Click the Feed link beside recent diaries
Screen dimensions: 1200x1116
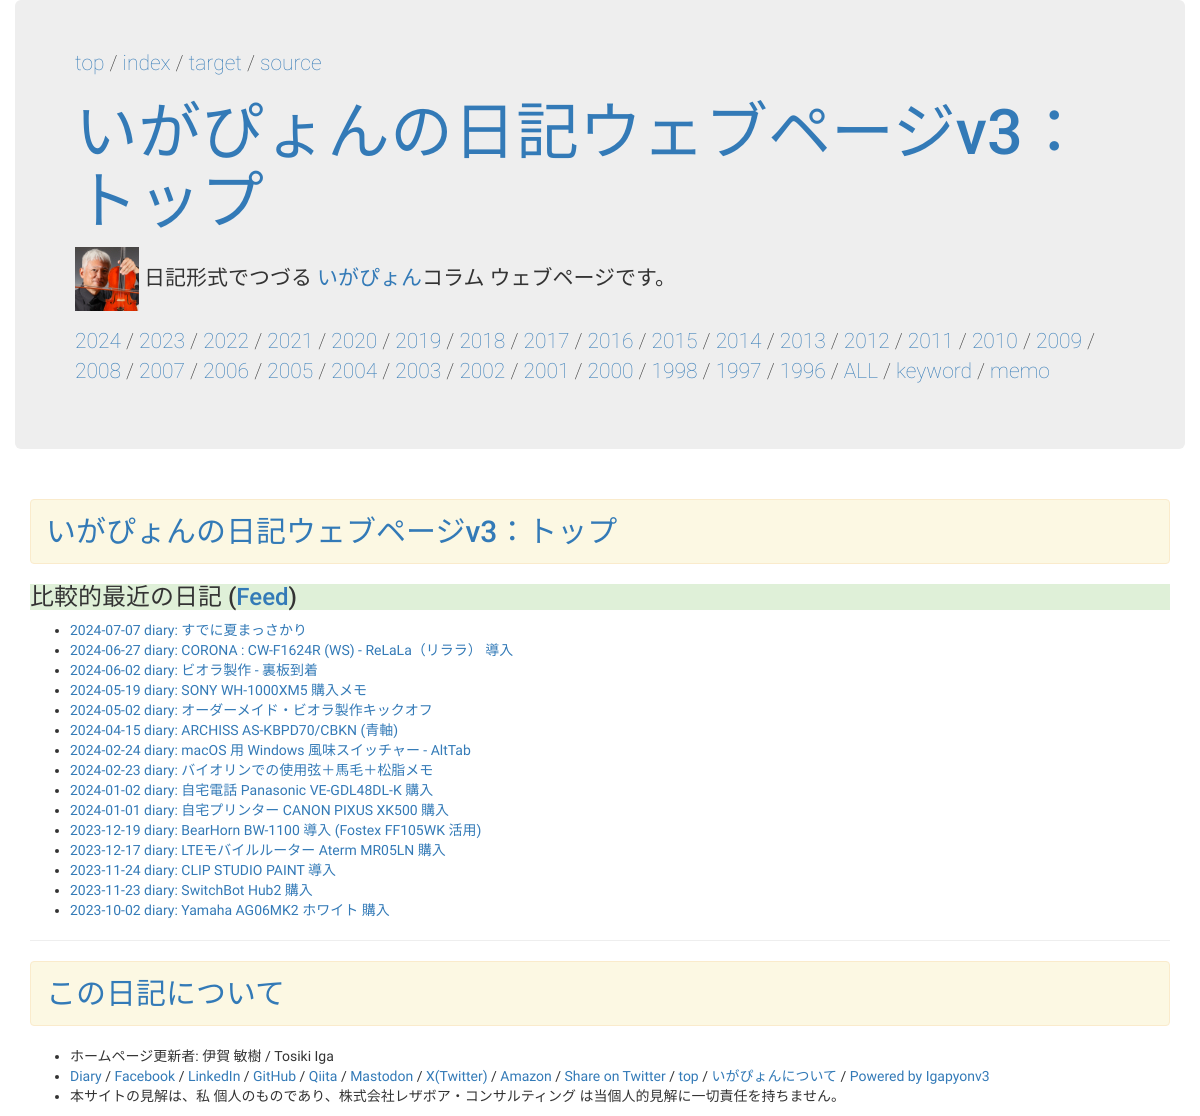pos(262,597)
